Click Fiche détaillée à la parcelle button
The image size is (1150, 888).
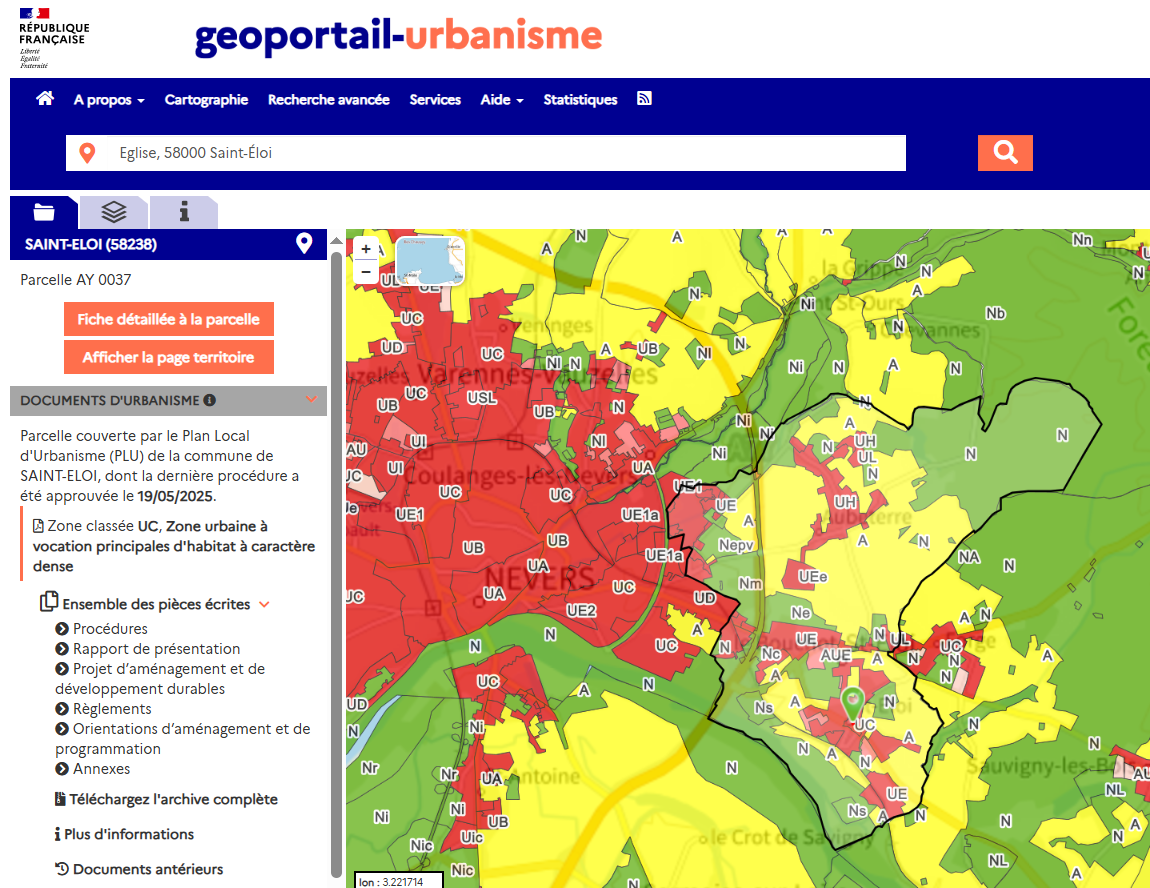click(x=168, y=320)
